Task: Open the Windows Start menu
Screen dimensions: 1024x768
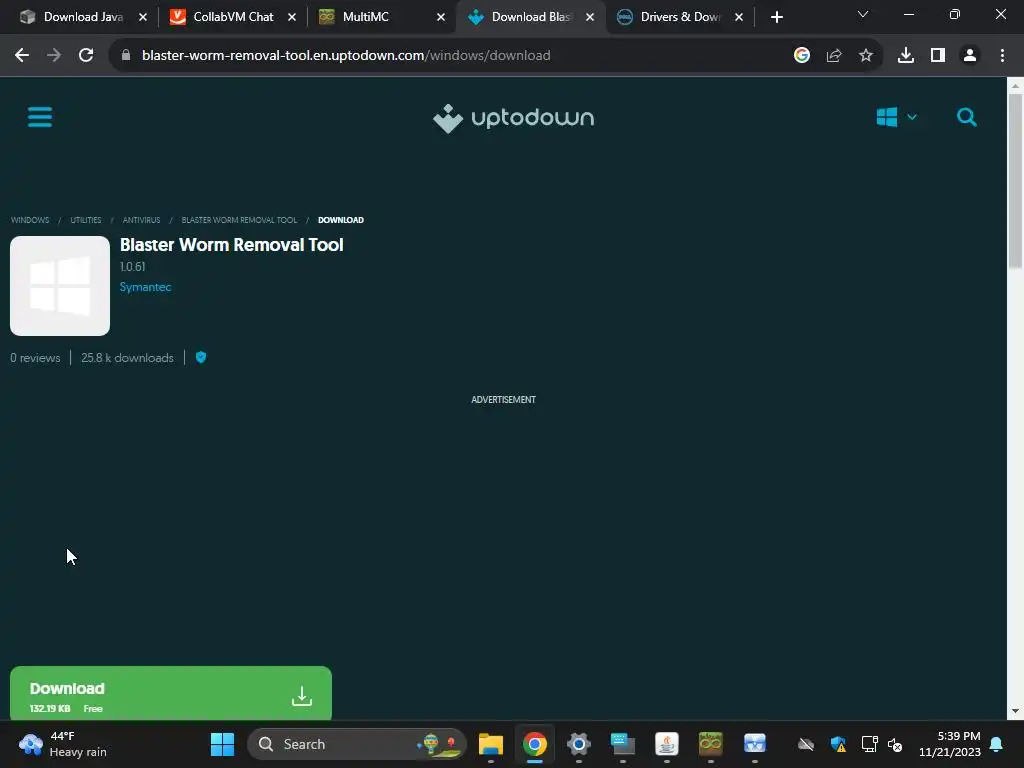Action: (x=222, y=744)
